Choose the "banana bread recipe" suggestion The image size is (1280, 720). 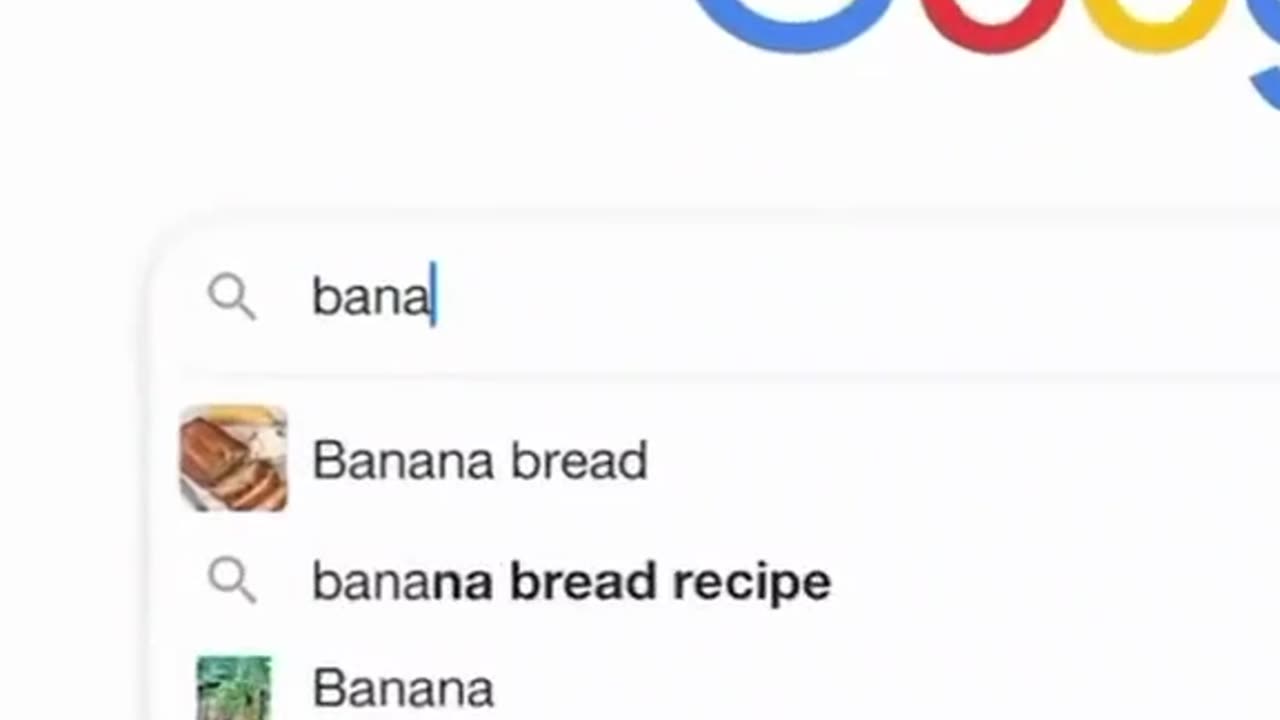coord(571,582)
